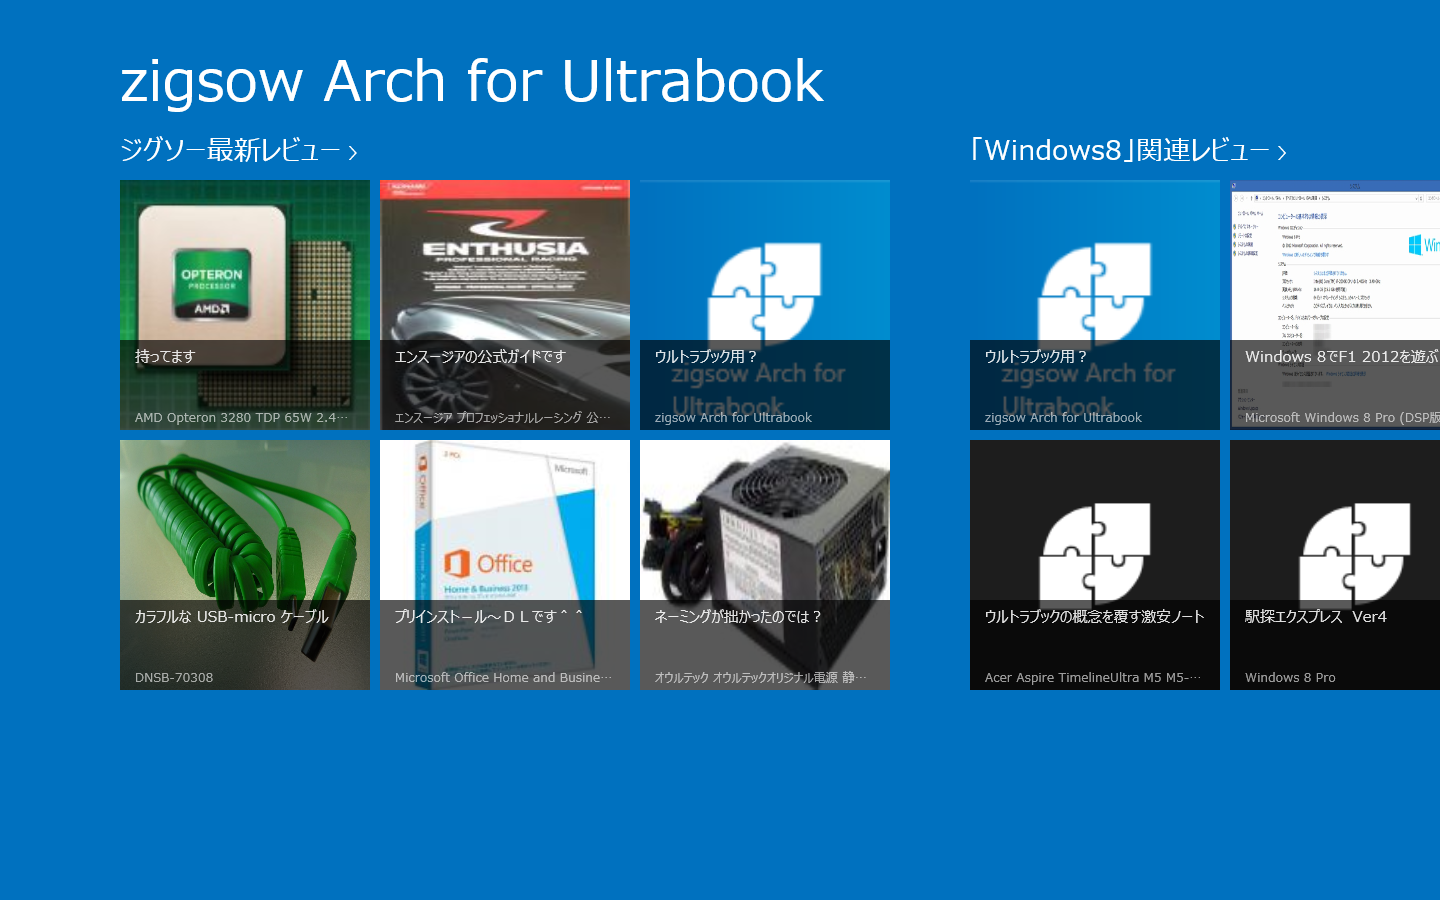The height and width of the screenshot is (900, 1440).
Task: Click the page title zigsow Arch for Ultrabook
Action: 472,81
